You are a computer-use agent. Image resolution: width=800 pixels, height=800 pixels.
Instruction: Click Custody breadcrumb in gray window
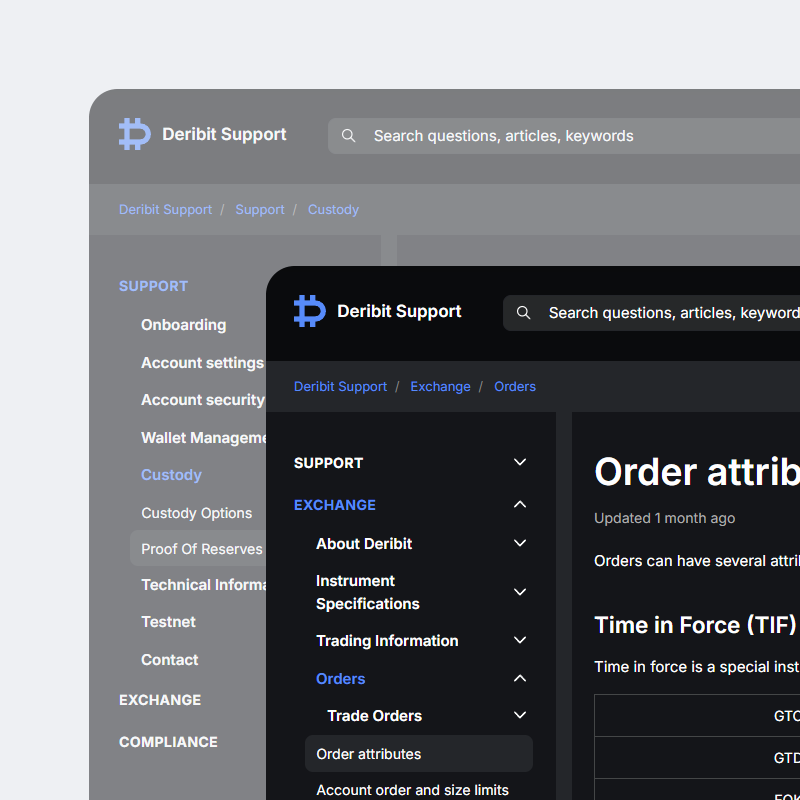333,209
